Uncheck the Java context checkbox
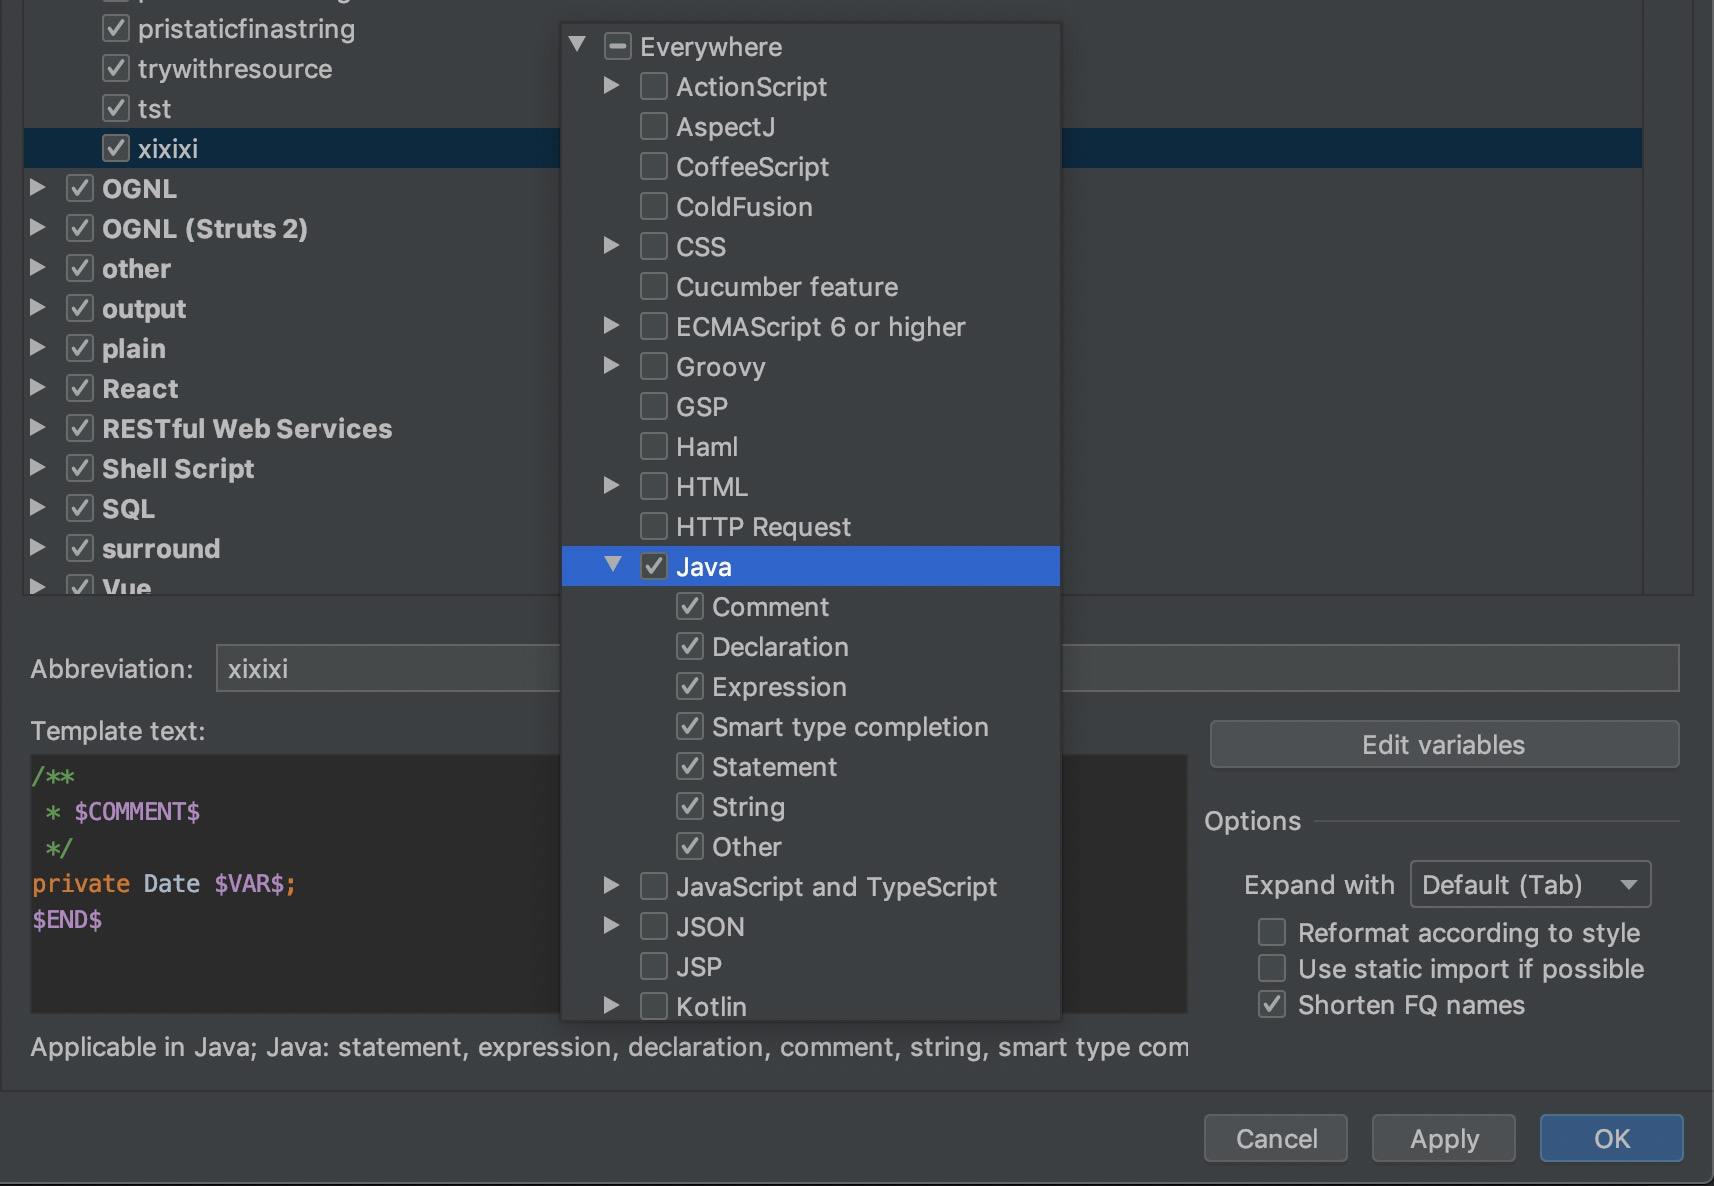Image resolution: width=1714 pixels, height=1186 pixels. [x=654, y=566]
